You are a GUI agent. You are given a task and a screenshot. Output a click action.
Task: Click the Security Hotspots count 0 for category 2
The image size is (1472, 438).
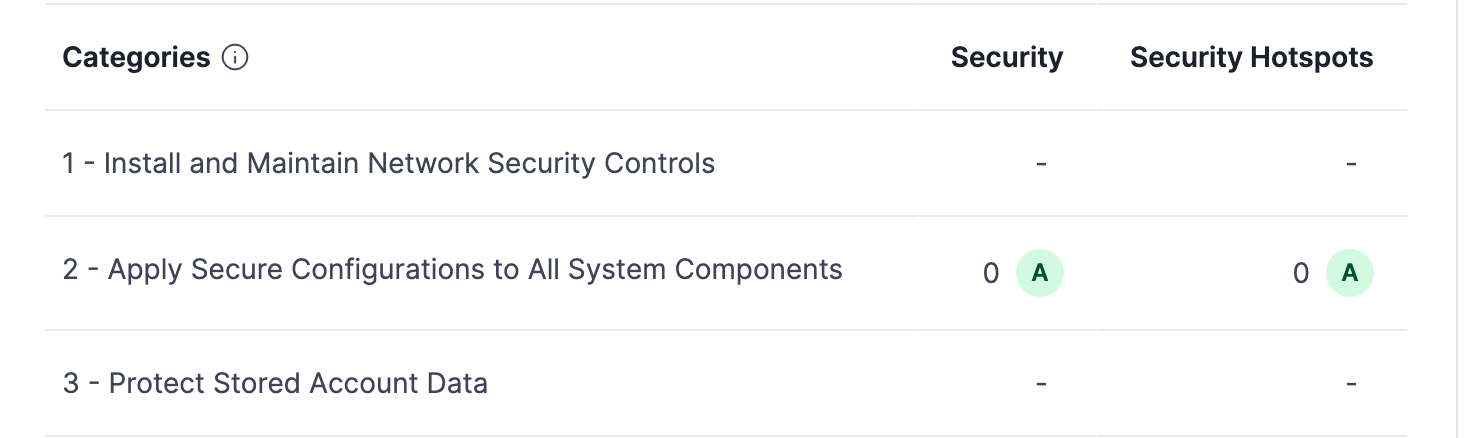click(x=1301, y=274)
